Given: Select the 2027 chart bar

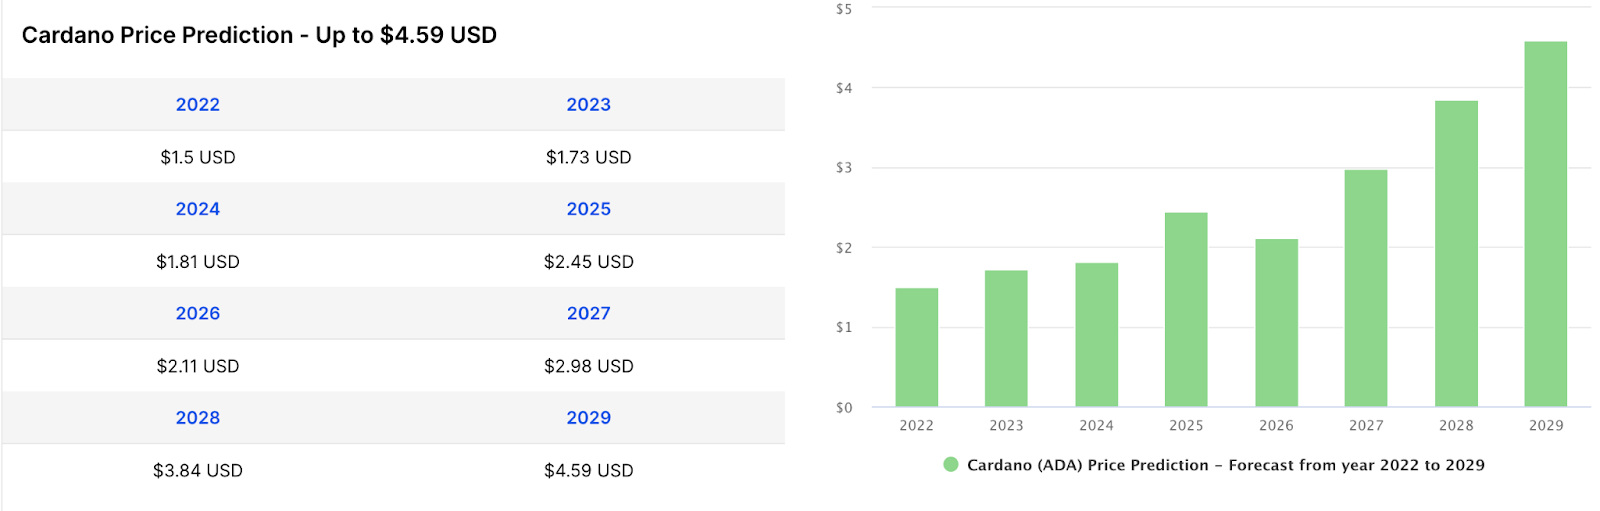Looking at the screenshot, I should [1366, 288].
